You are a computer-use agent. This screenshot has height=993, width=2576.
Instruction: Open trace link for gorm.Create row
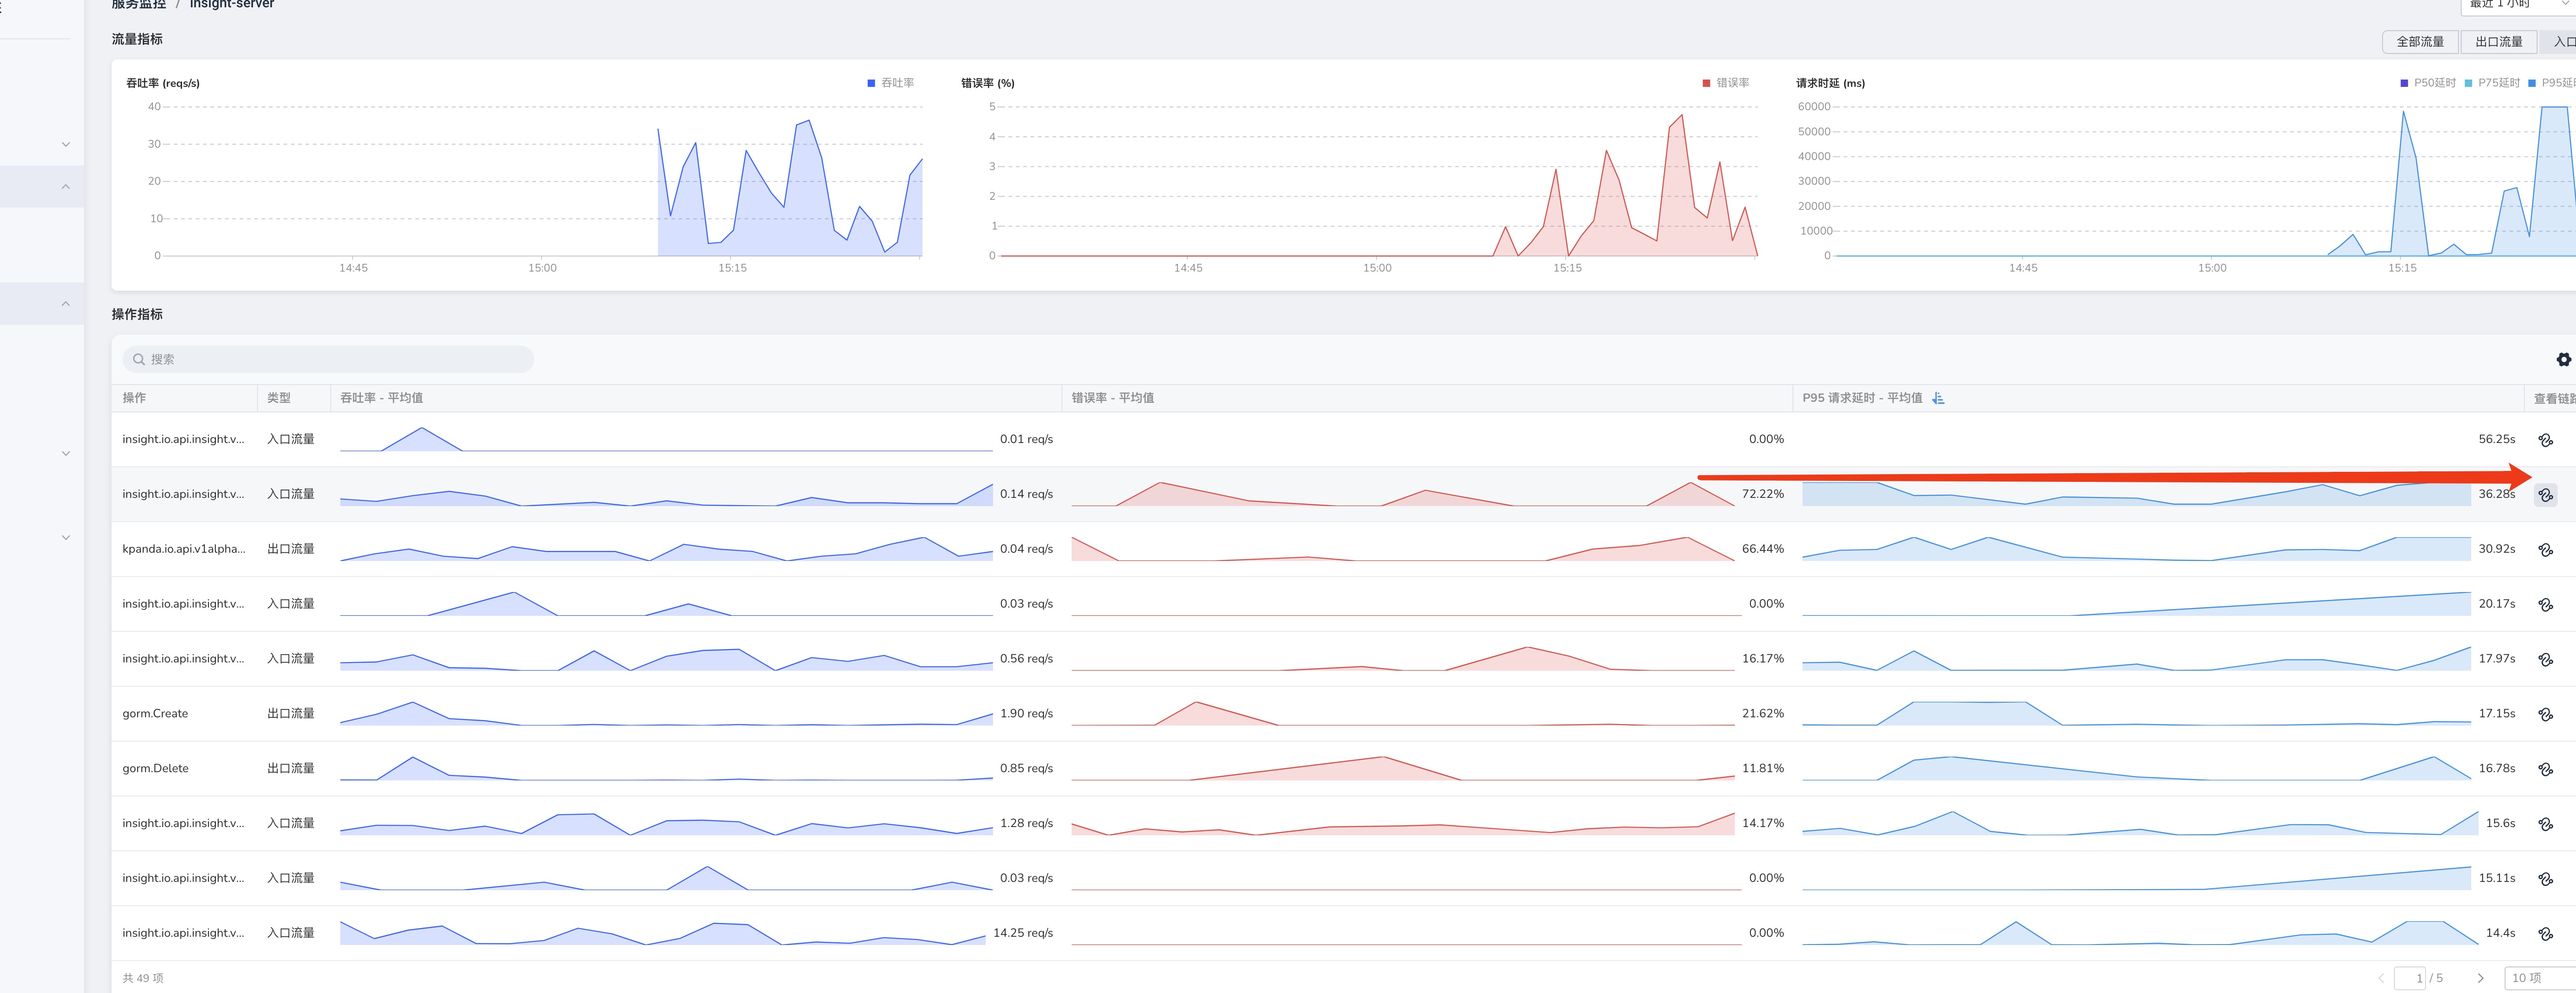pyautogui.click(x=2545, y=714)
